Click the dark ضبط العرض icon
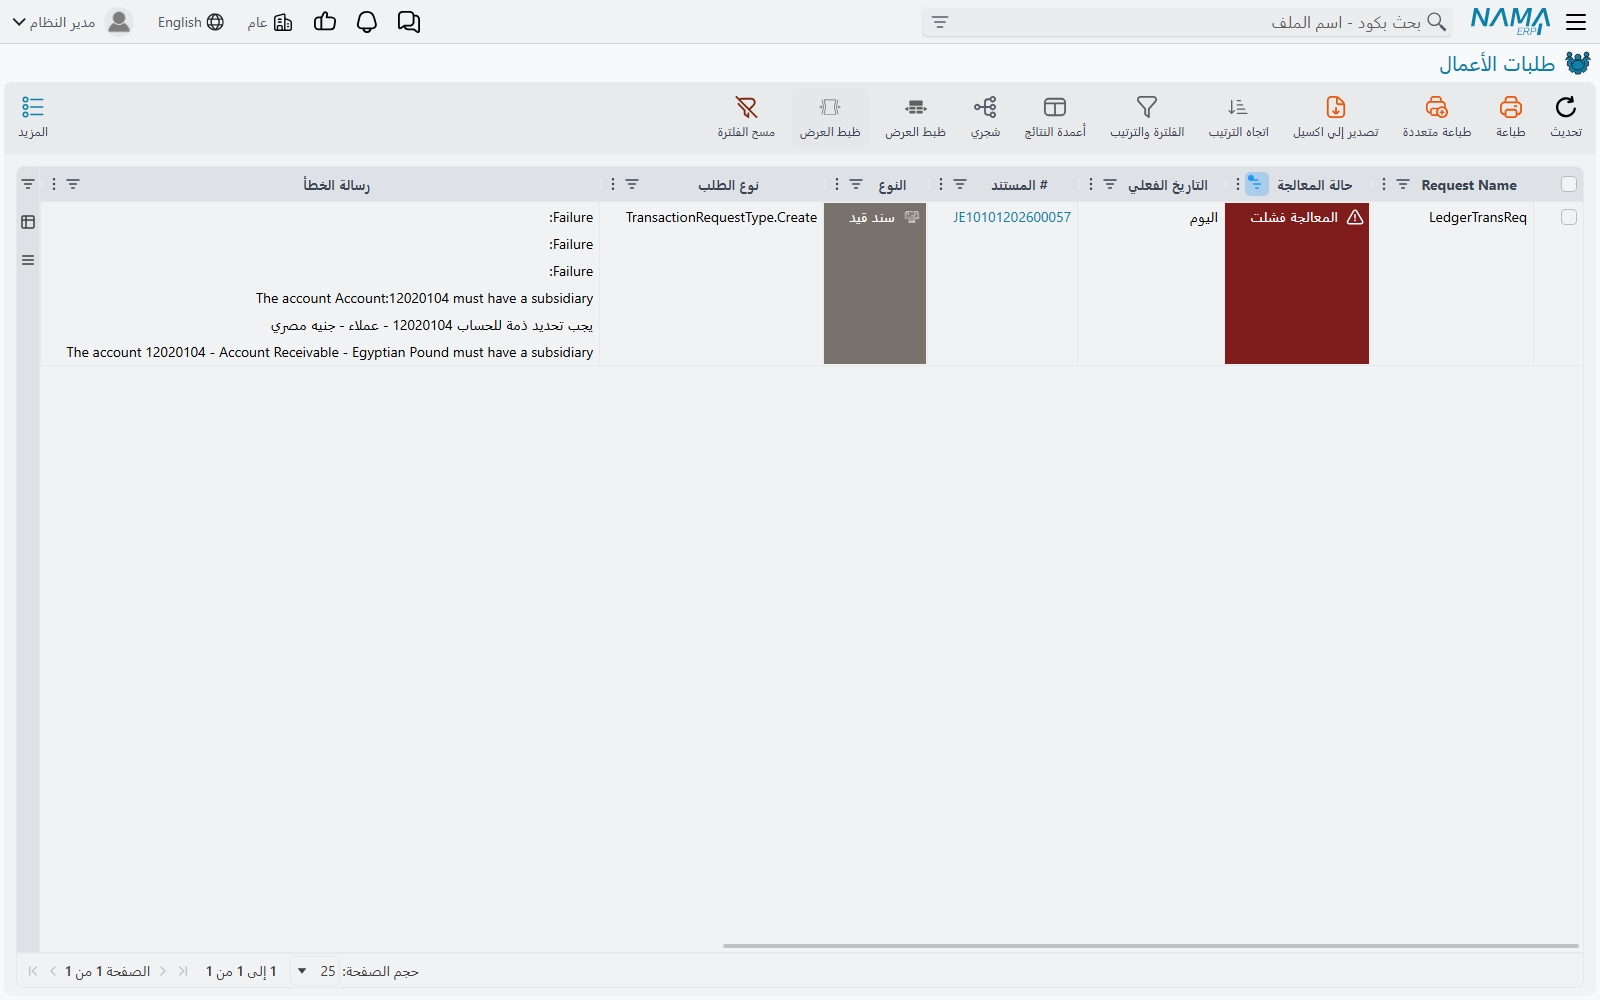The height and width of the screenshot is (1000, 1600). (x=915, y=108)
